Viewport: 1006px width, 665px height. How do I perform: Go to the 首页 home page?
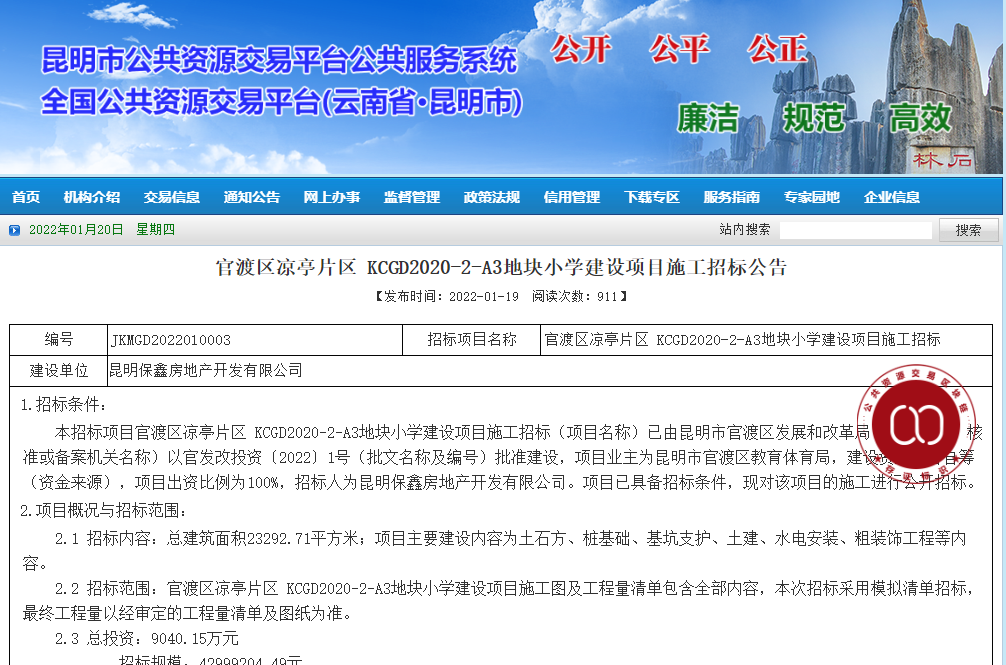[x=26, y=197]
